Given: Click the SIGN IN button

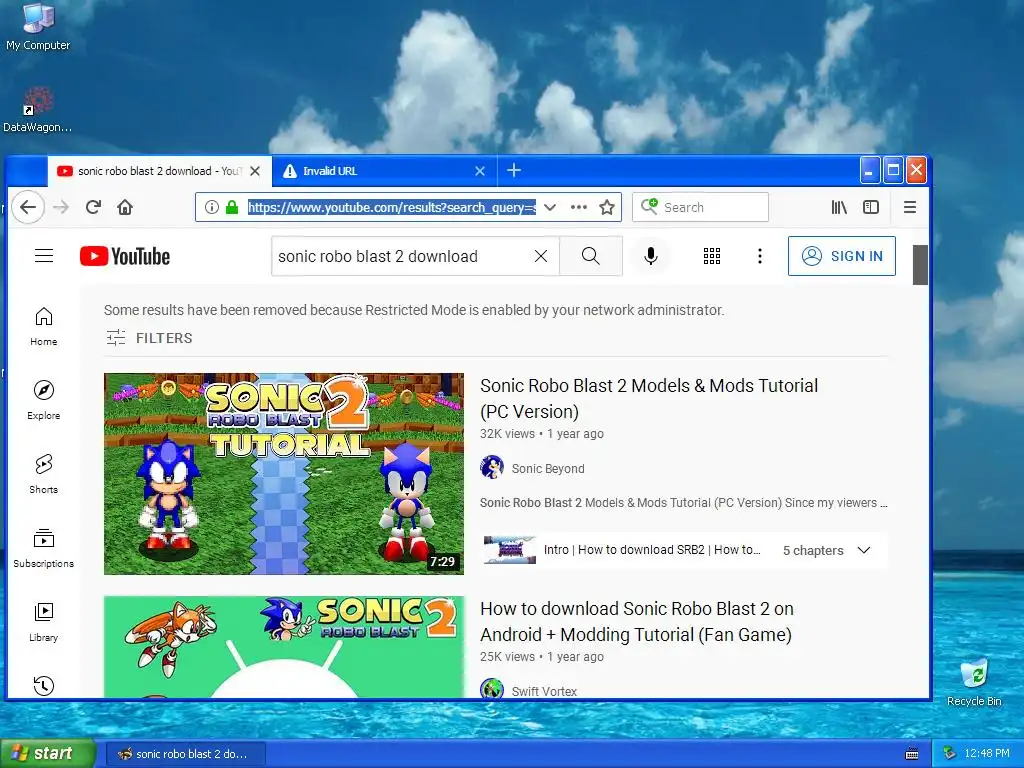Looking at the screenshot, I should [842, 256].
